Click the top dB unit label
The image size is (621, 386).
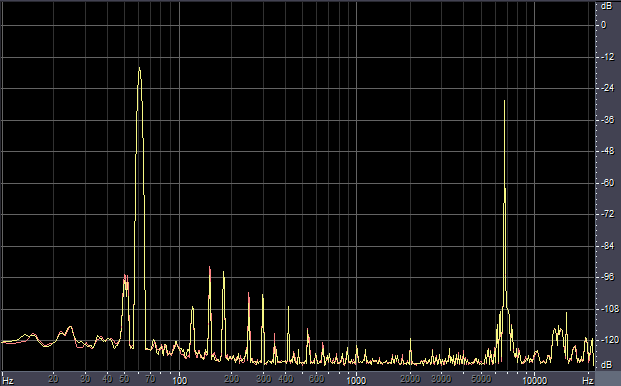click(x=606, y=6)
